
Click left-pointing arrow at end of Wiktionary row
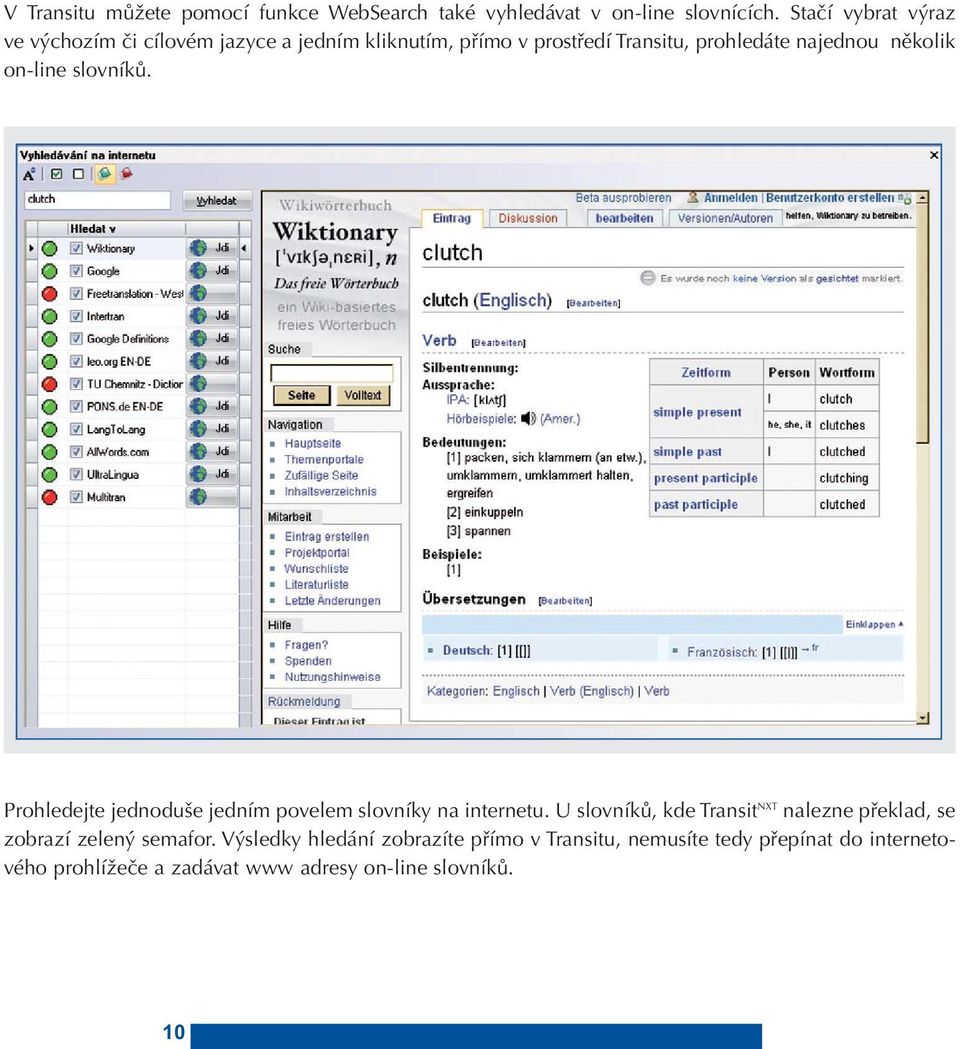tap(244, 248)
